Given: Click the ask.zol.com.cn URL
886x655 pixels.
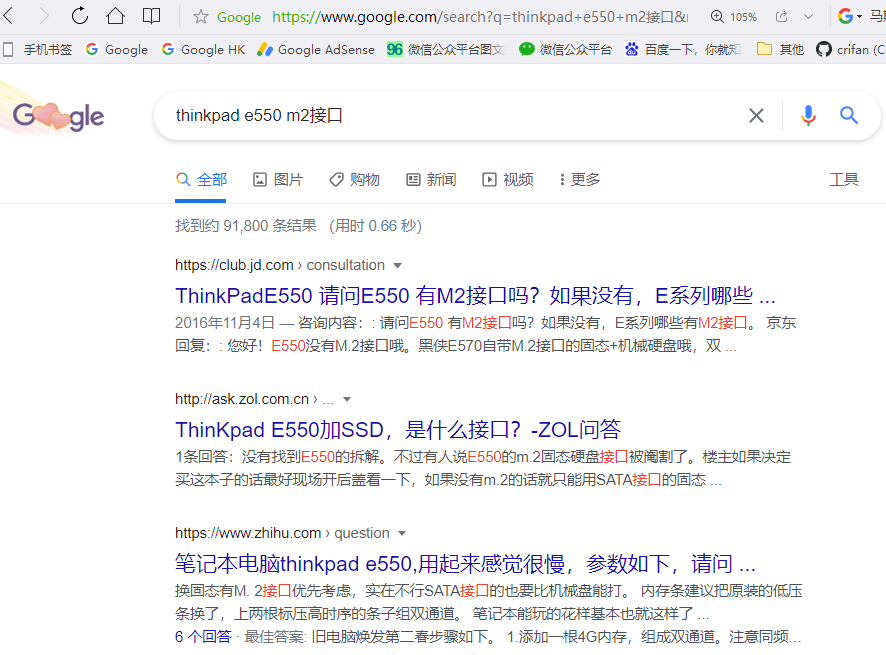Looking at the screenshot, I should coord(254,399).
